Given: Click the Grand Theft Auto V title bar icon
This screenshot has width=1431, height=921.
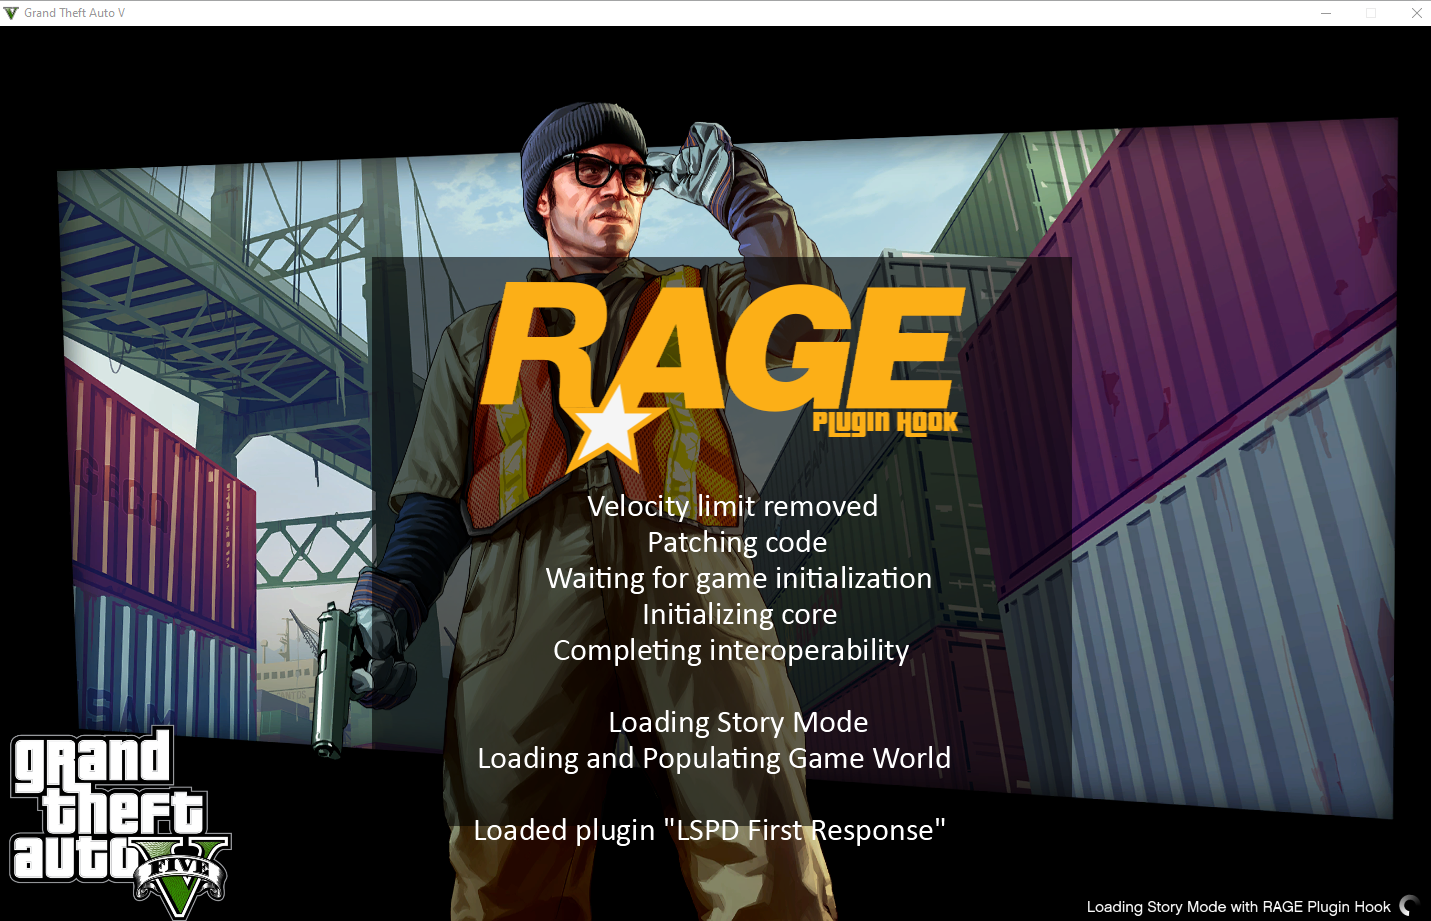Looking at the screenshot, I should [11, 13].
